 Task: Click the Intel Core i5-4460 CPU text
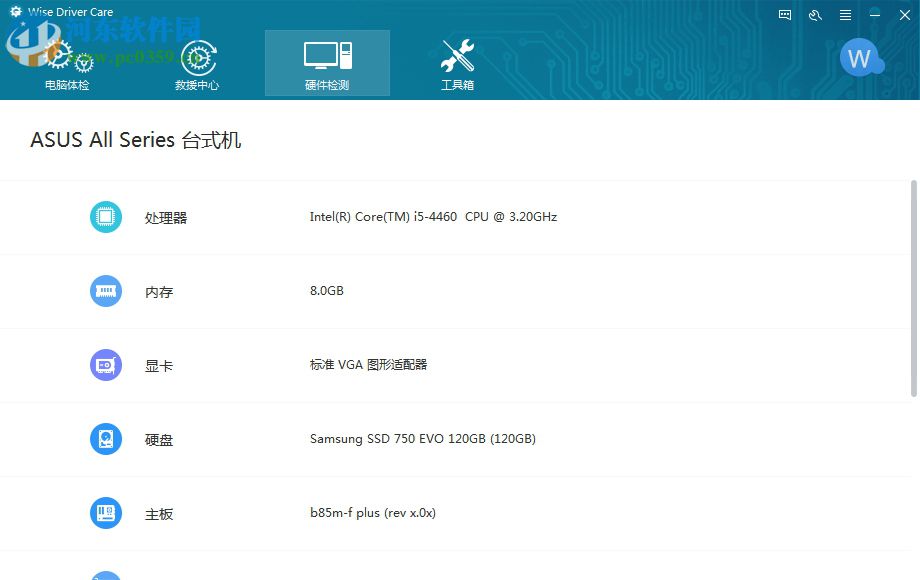[433, 216]
